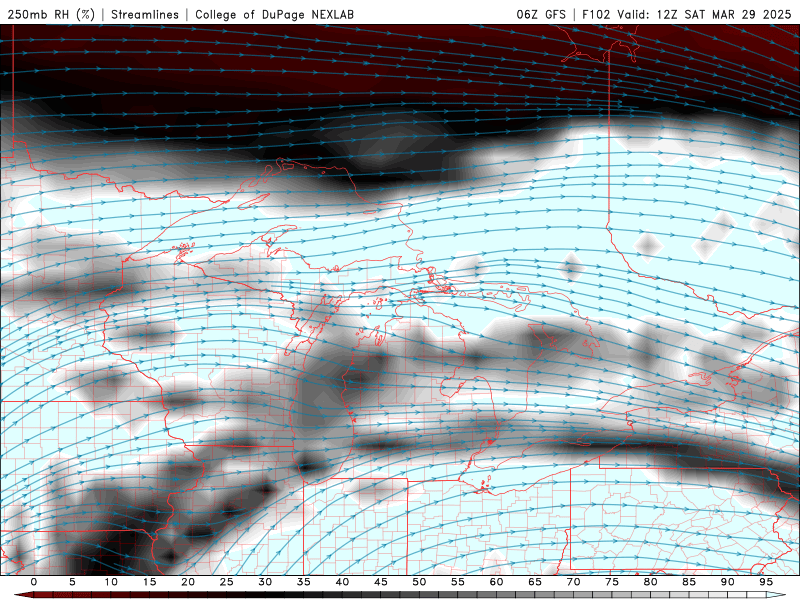Select the colorbar label "90"
The image size is (800, 600).
point(728,582)
